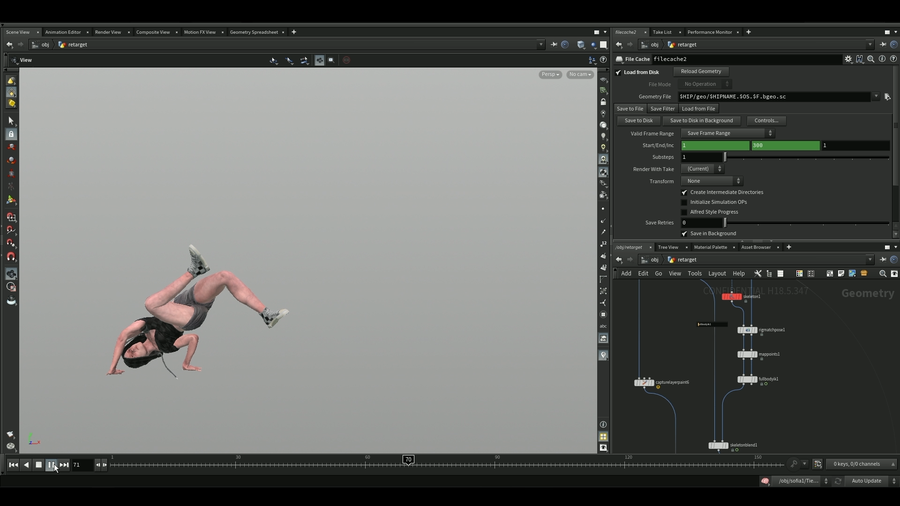Select the fullbodyik1 node
Viewport: 900px width, 506px height.
[x=747, y=380]
